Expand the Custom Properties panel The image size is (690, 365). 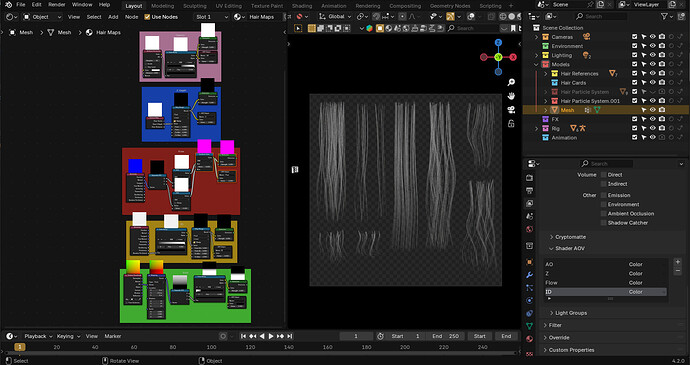(x=545, y=350)
